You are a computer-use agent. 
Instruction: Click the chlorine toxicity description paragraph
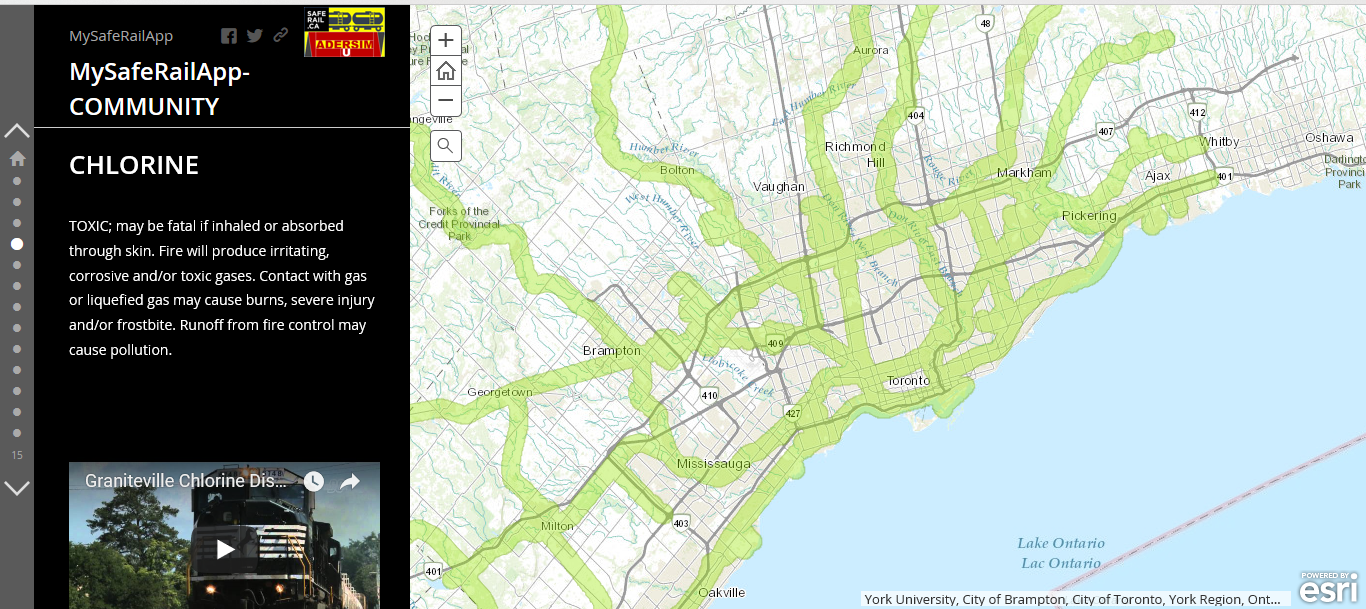pos(222,288)
